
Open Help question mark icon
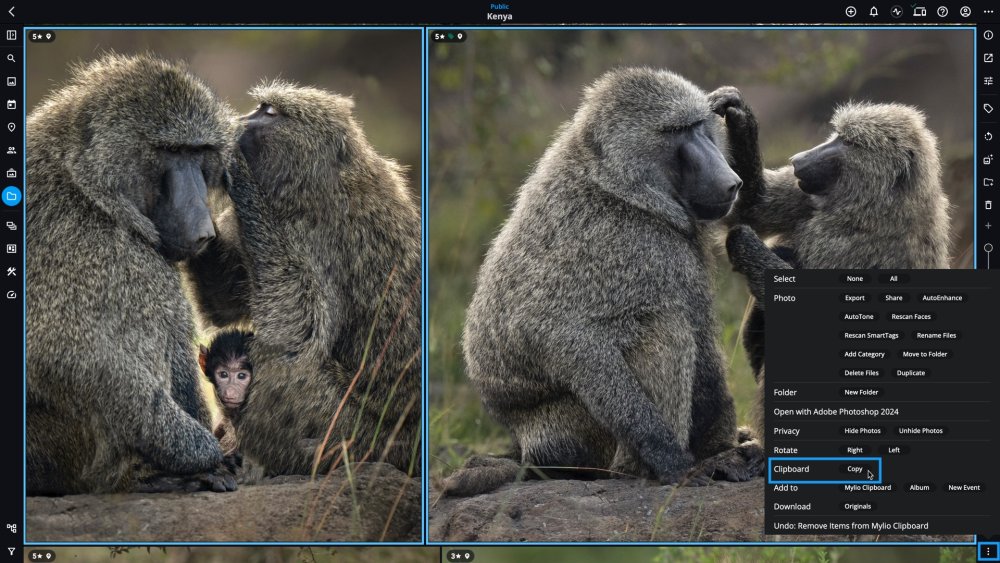click(x=943, y=11)
